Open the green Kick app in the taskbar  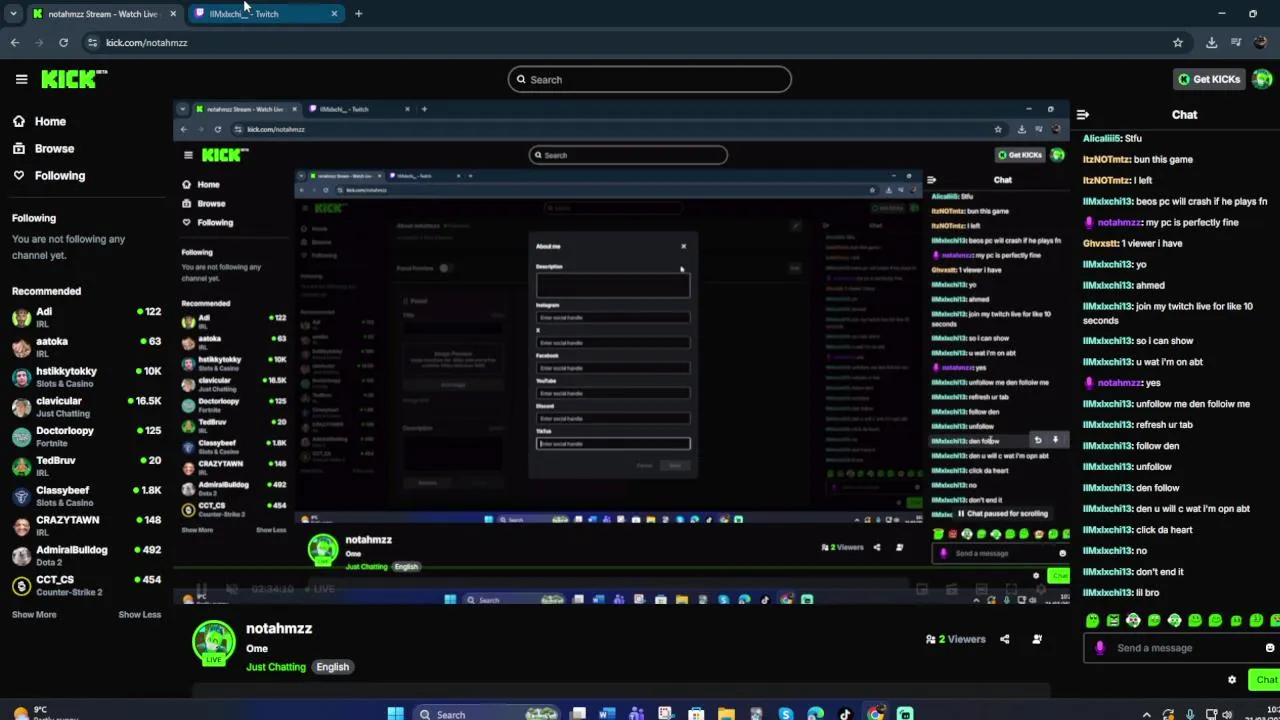click(905, 714)
